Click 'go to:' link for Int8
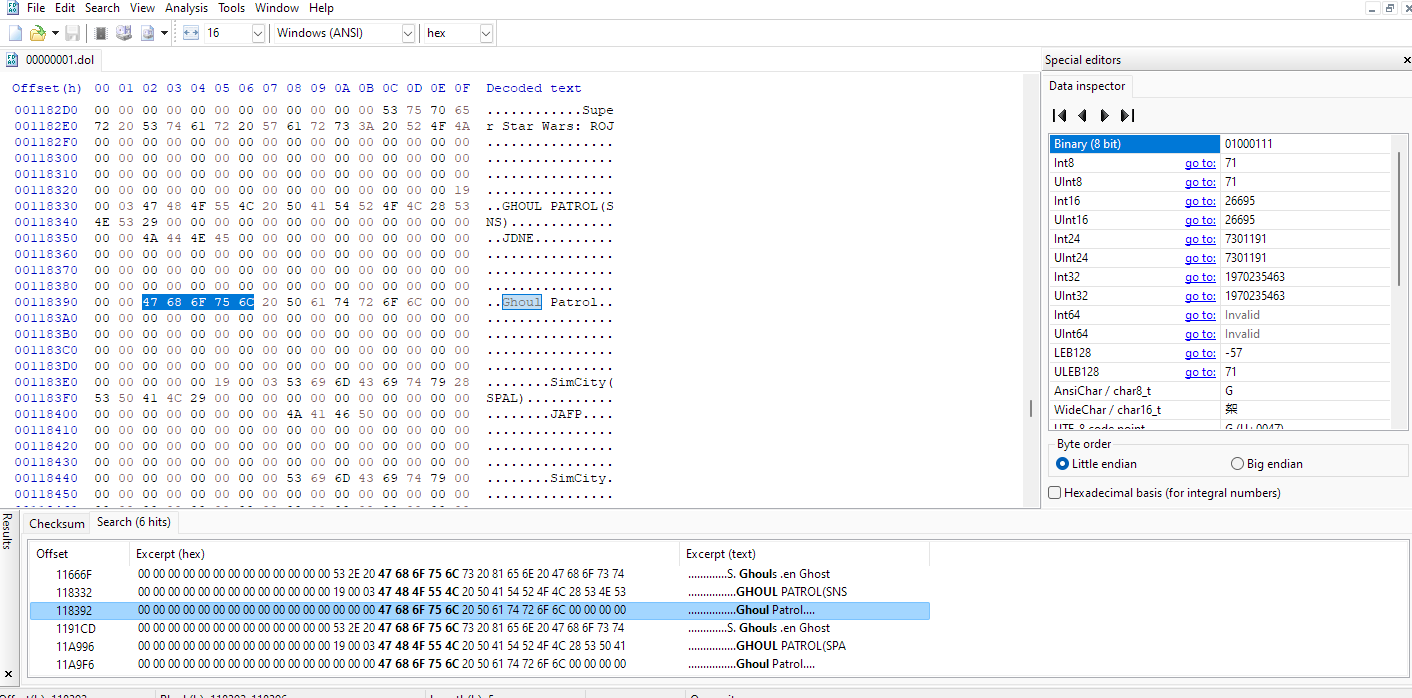 pyautogui.click(x=1200, y=163)
